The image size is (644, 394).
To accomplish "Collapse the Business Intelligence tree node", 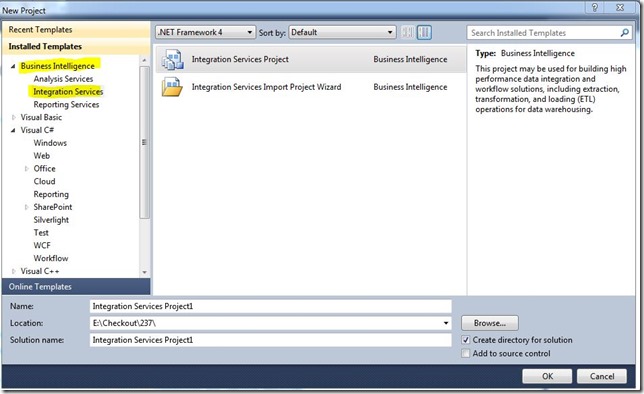I will [13, 66].
